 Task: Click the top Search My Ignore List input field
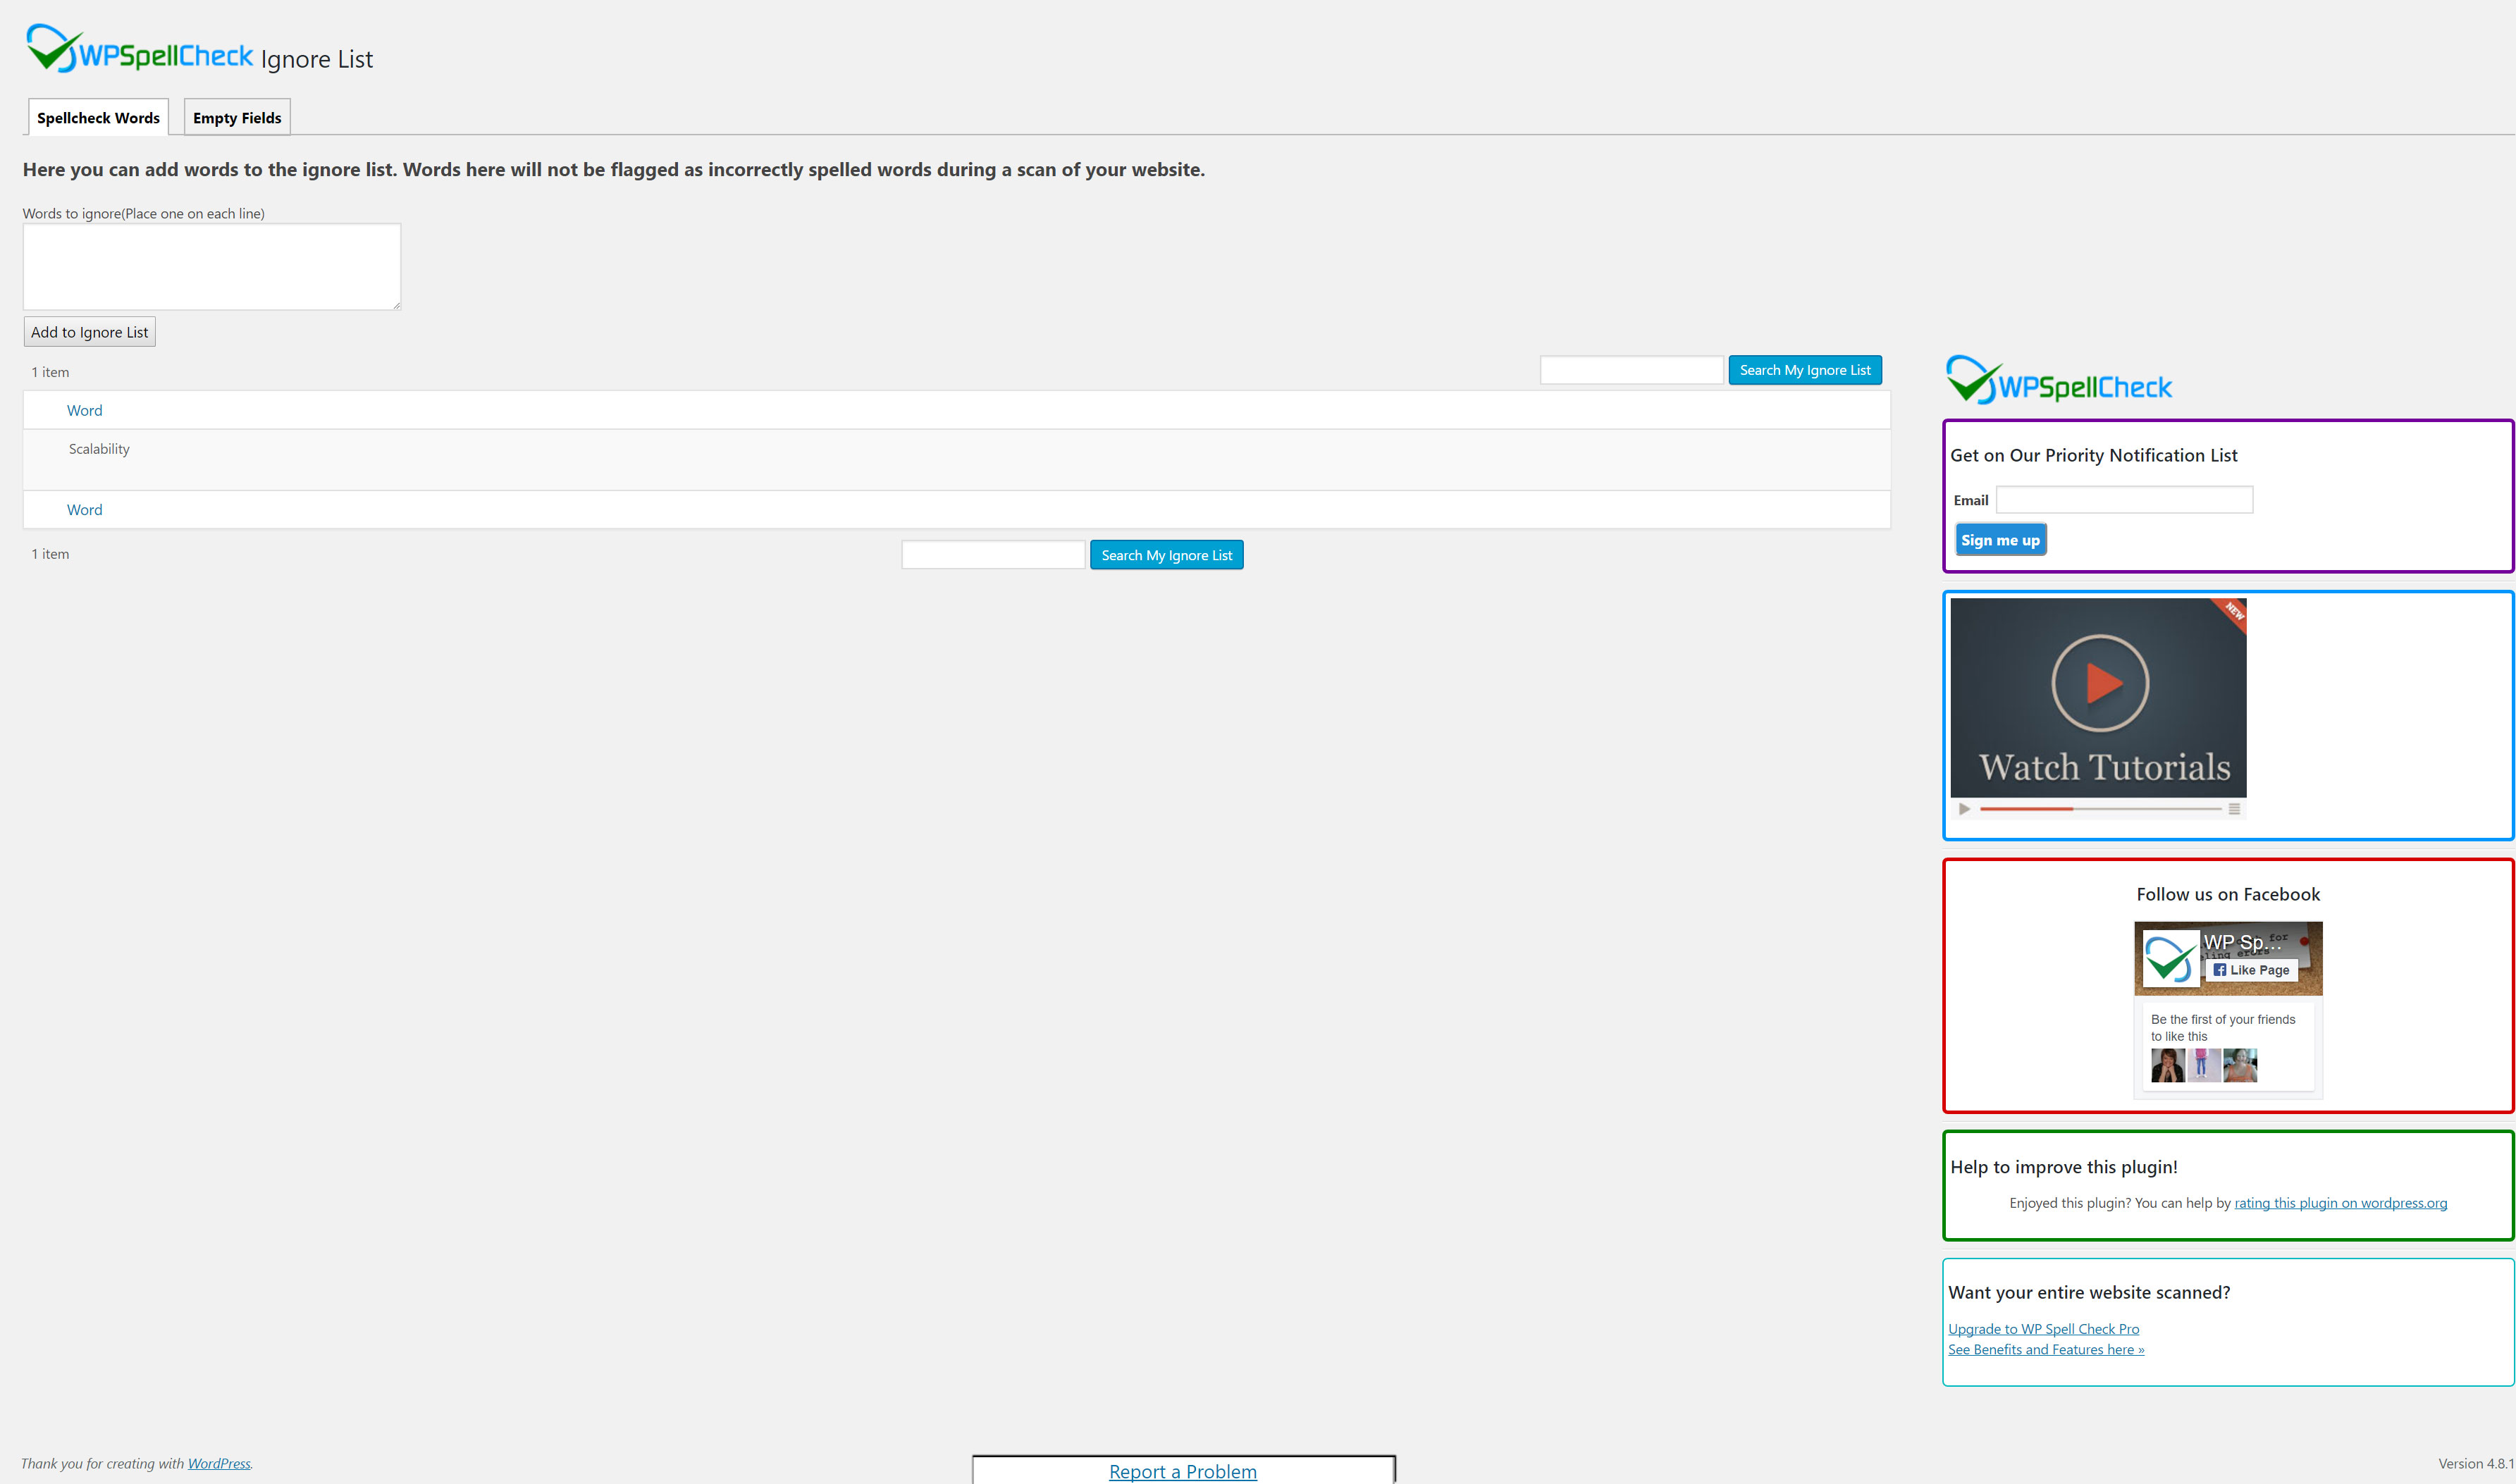[x=1629, y=369]
